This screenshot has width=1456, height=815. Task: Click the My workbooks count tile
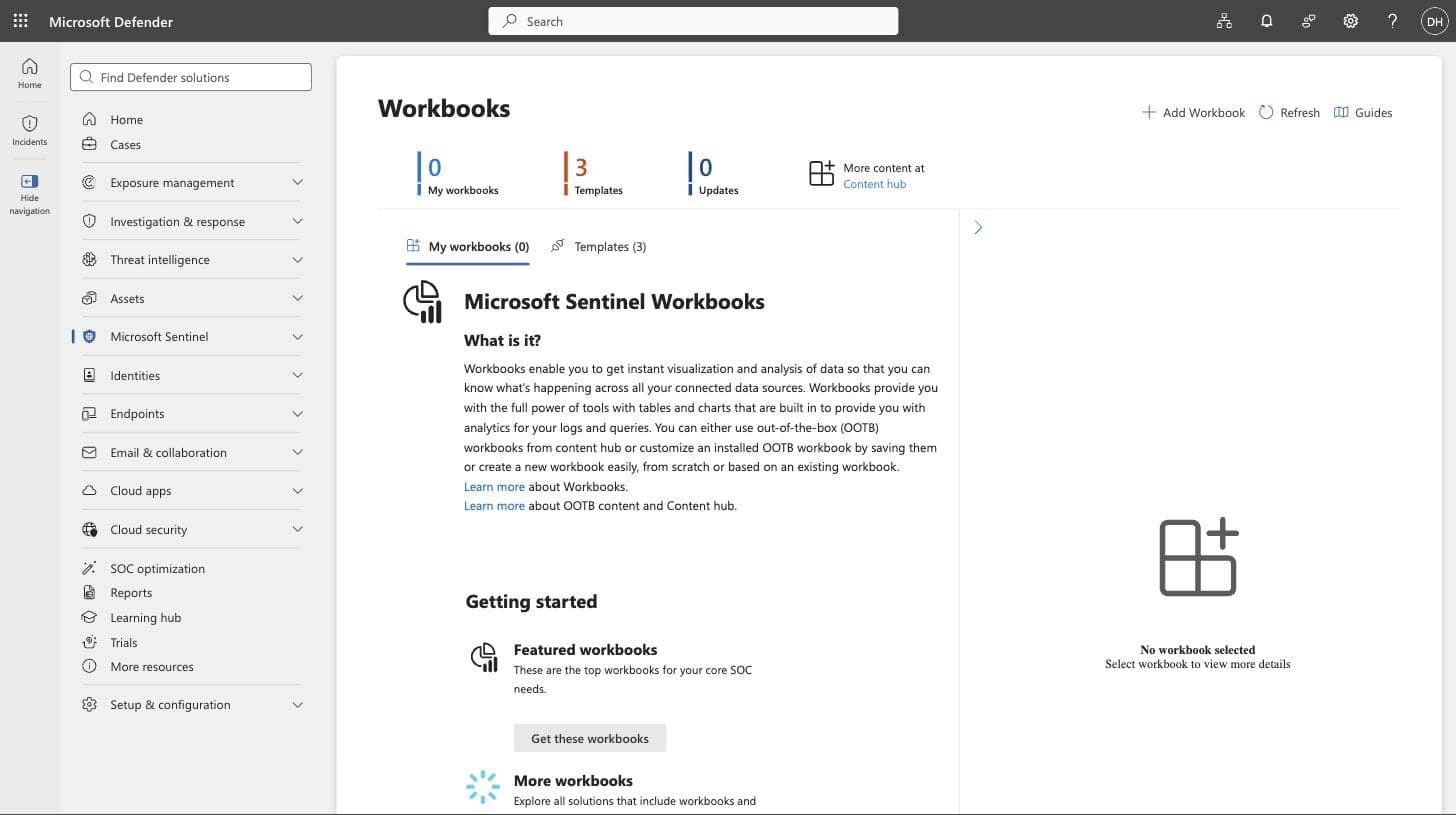pos(458,174)
